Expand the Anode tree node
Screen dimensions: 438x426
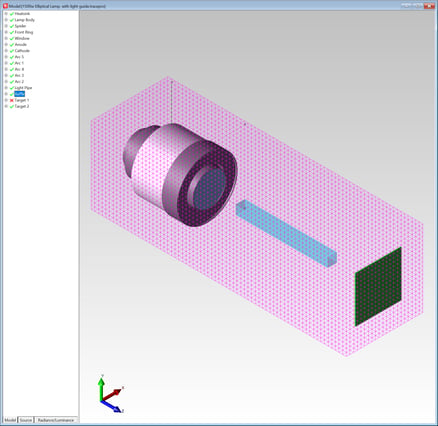pyautogui.click(x=6, y=45)
